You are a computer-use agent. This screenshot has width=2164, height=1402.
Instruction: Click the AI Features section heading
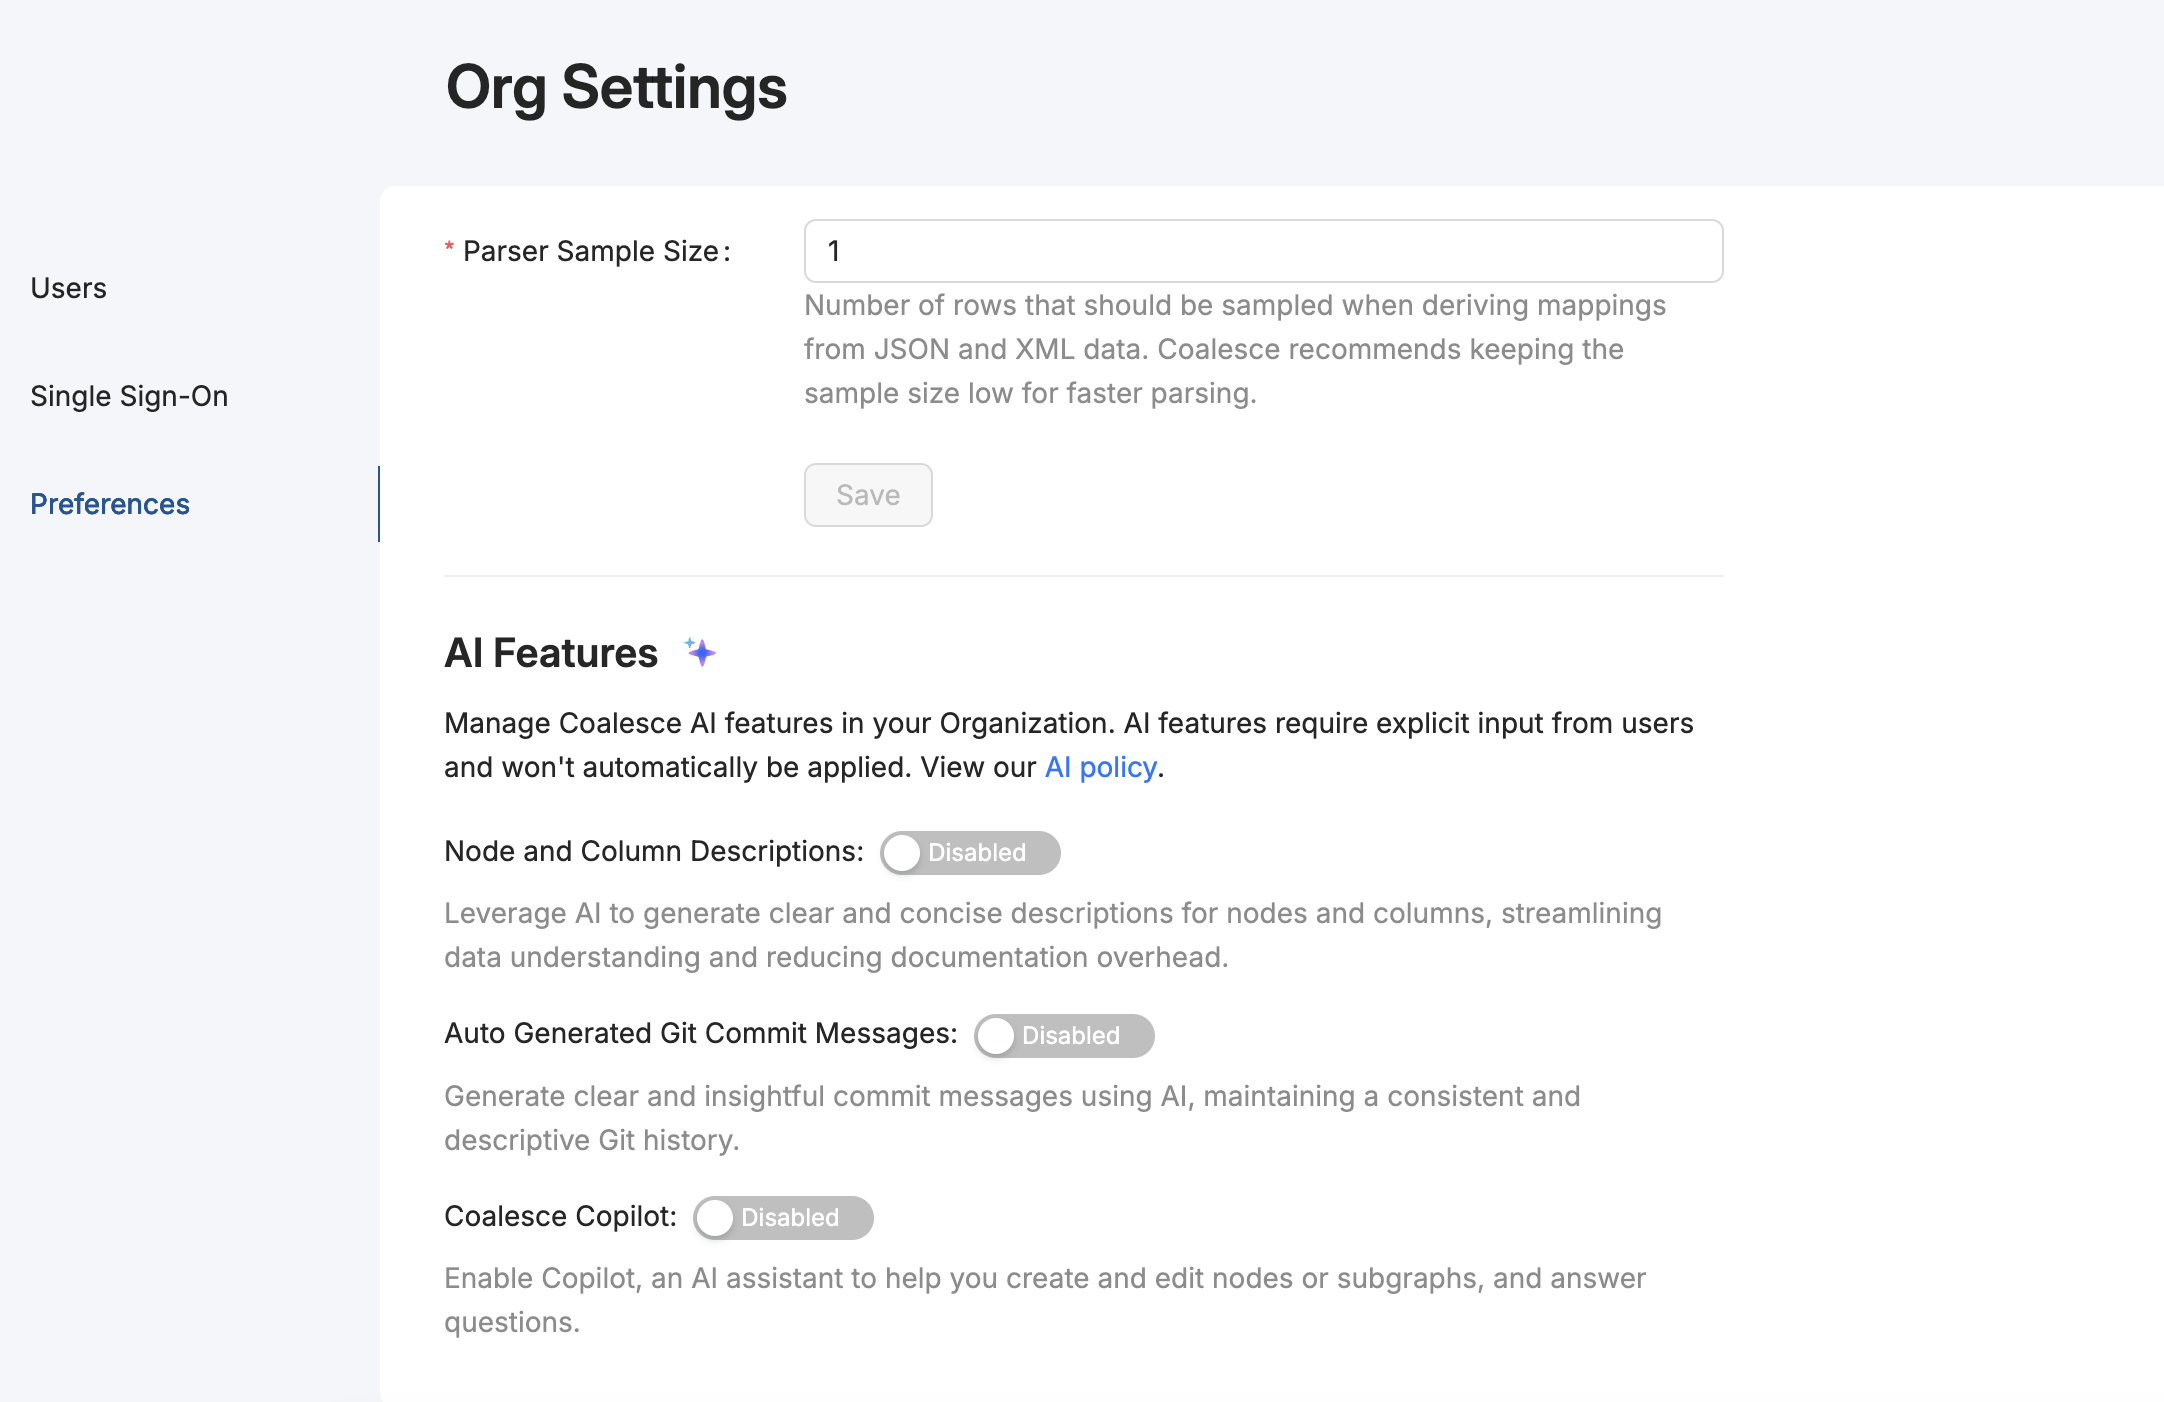tap(550, 651)
